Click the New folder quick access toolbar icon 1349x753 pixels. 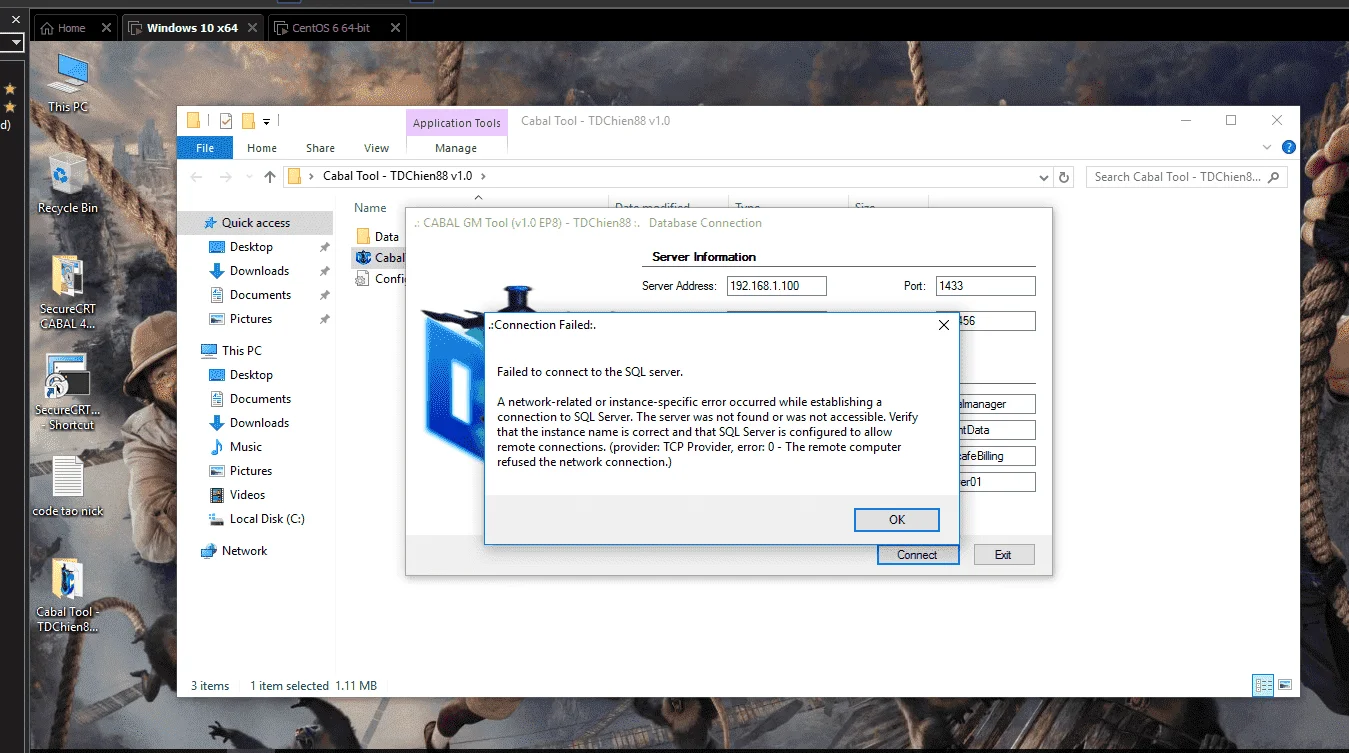pos(248,121)
